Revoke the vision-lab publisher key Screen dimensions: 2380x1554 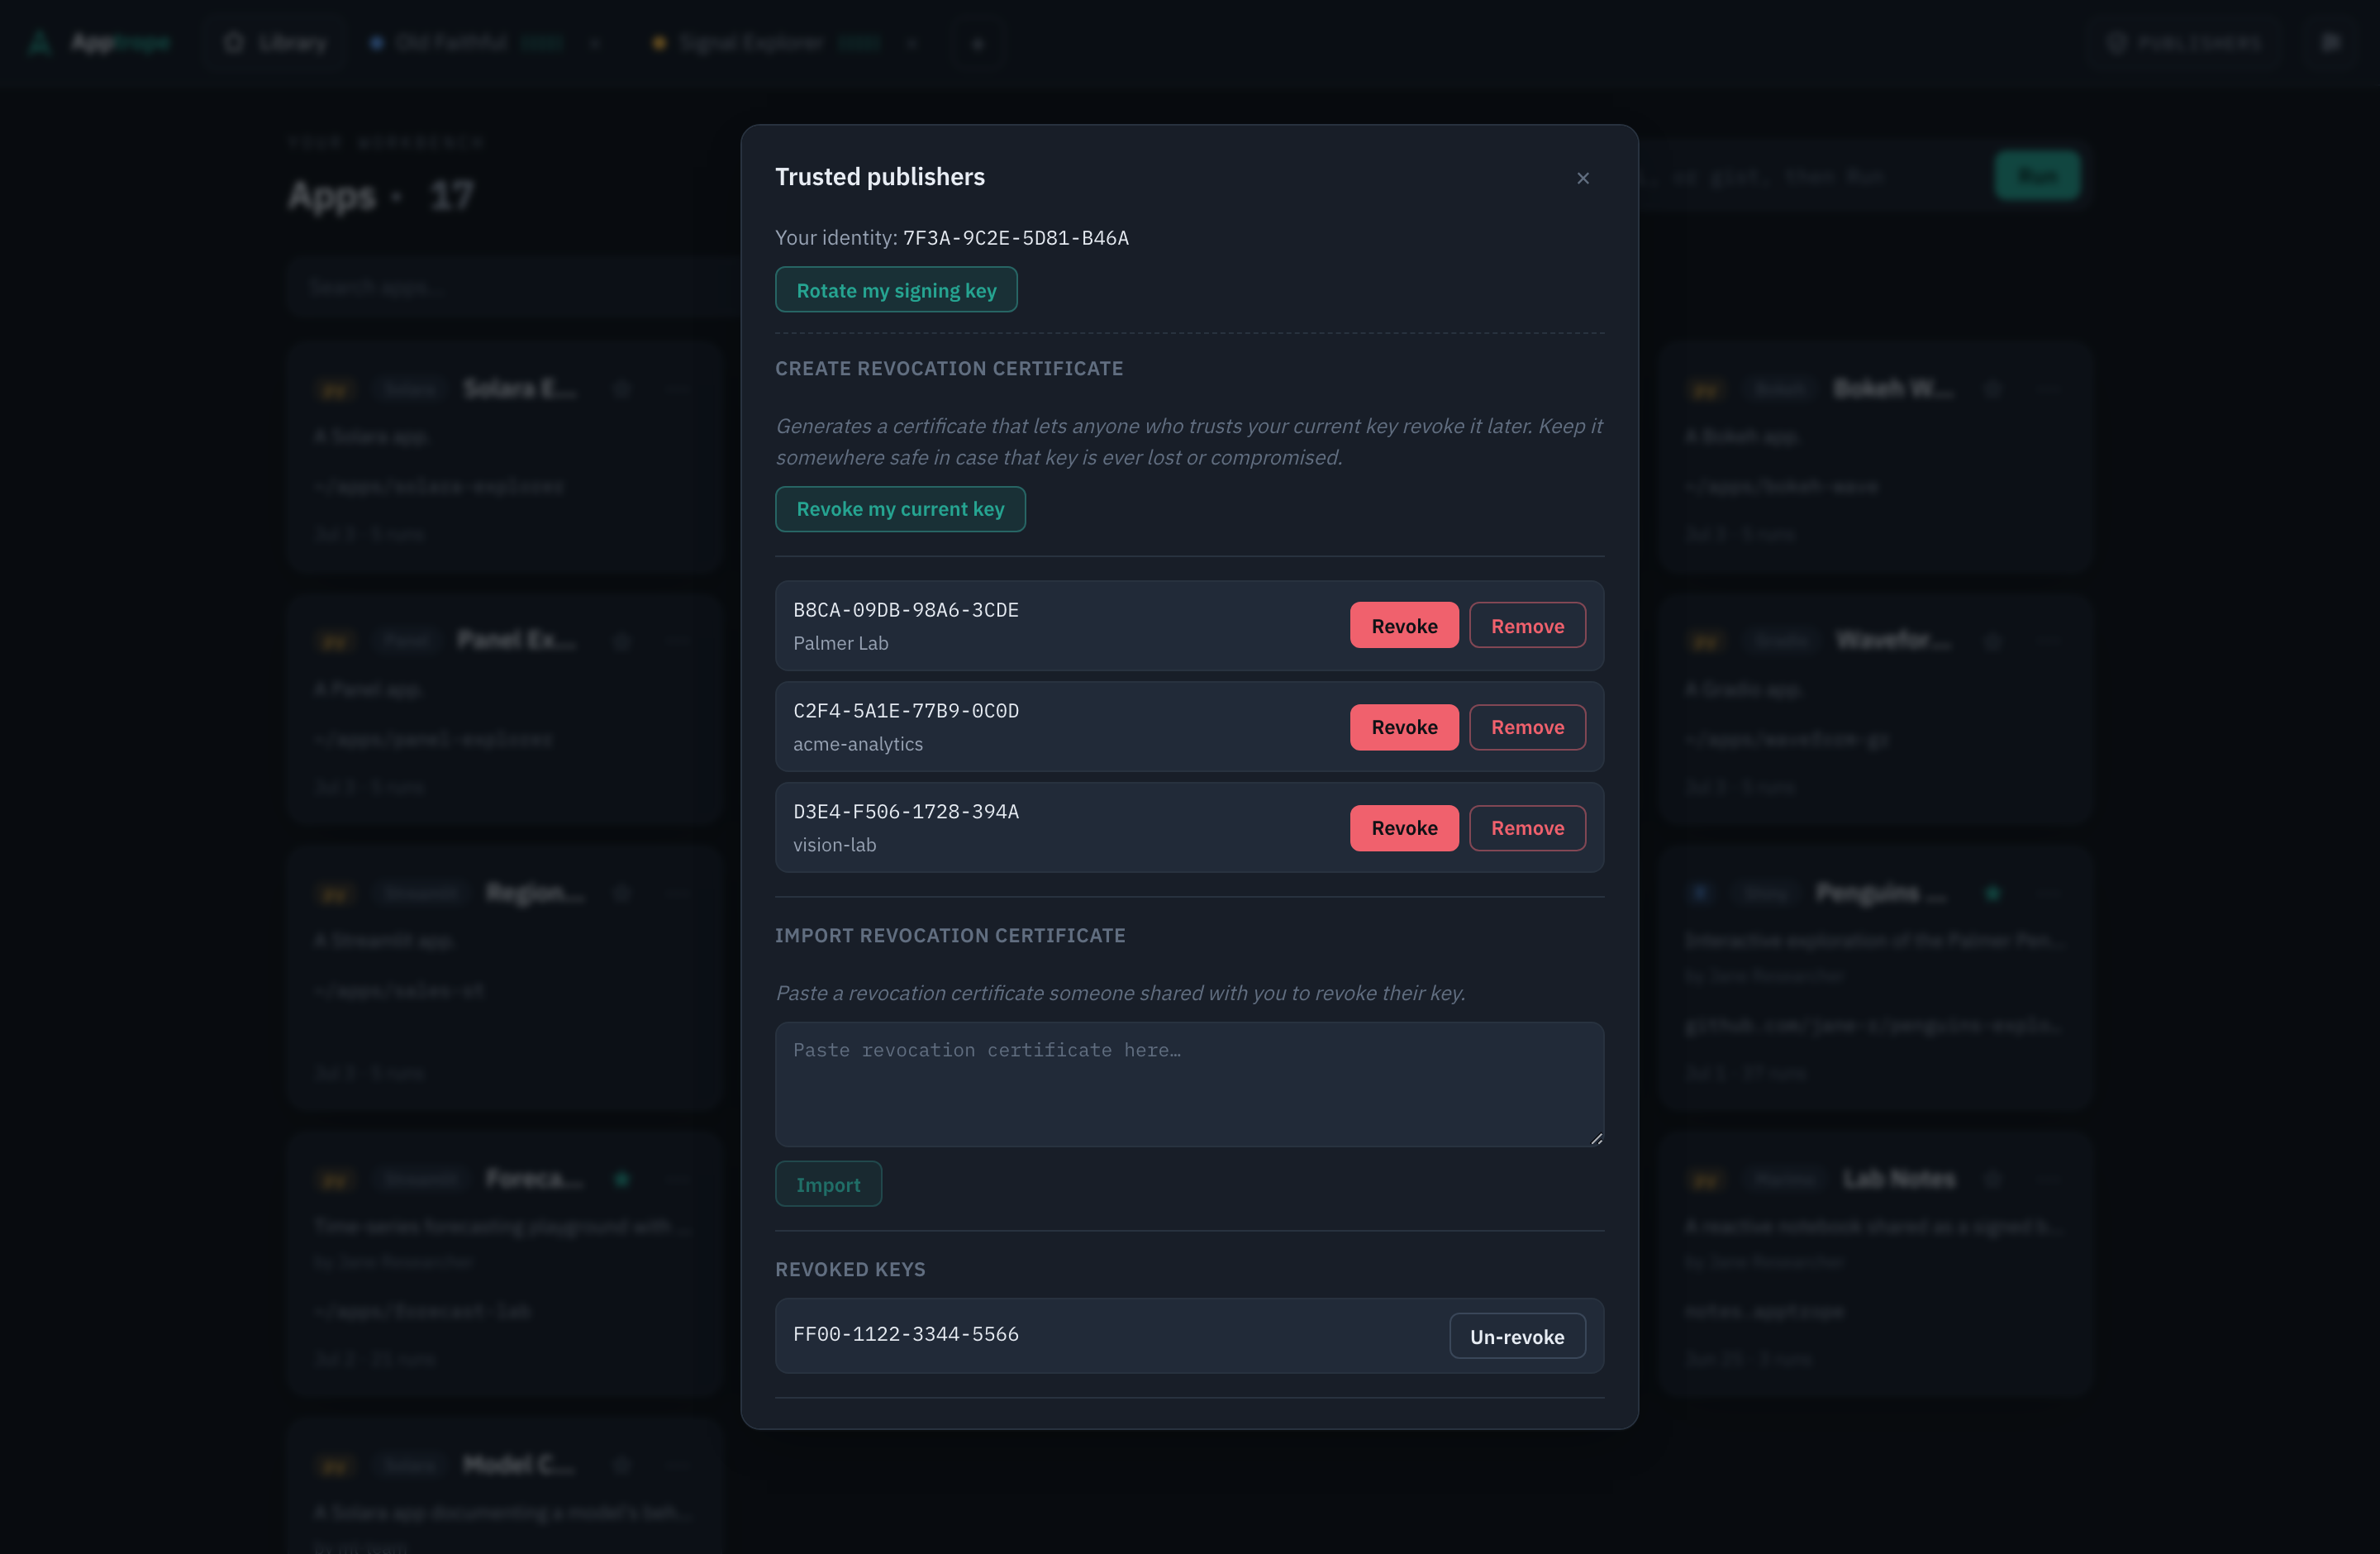[x=1404, y=828]
